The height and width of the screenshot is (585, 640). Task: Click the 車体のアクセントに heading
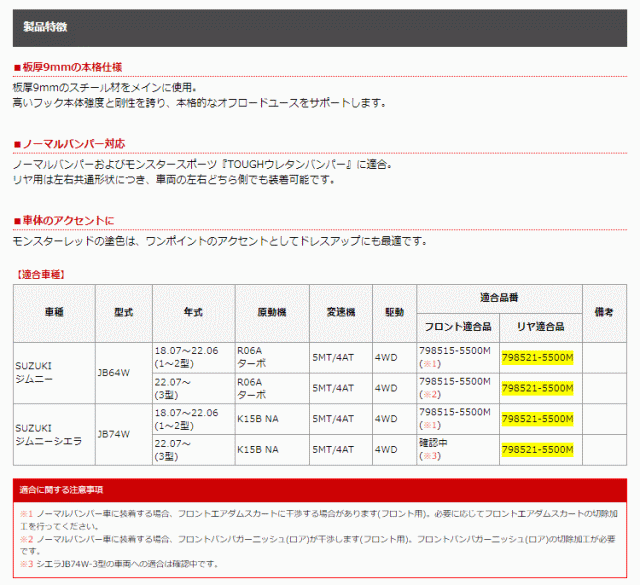coord(68,220)
